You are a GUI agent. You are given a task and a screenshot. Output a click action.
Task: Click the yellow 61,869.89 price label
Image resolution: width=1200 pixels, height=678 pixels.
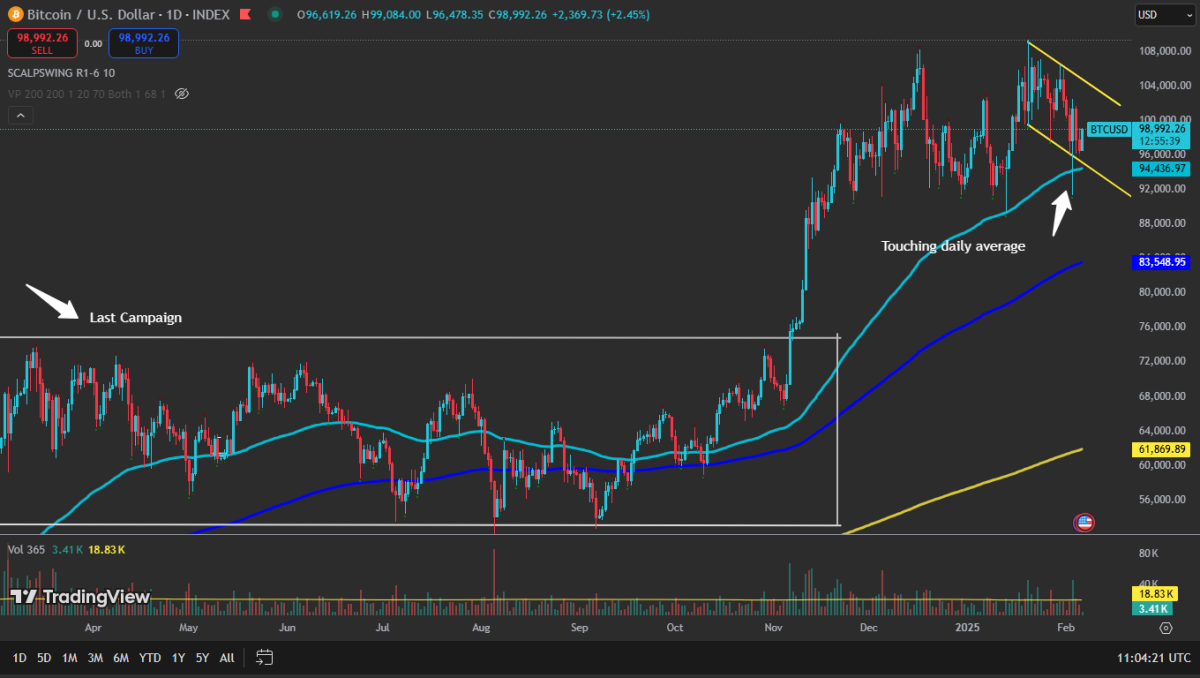1161,450
